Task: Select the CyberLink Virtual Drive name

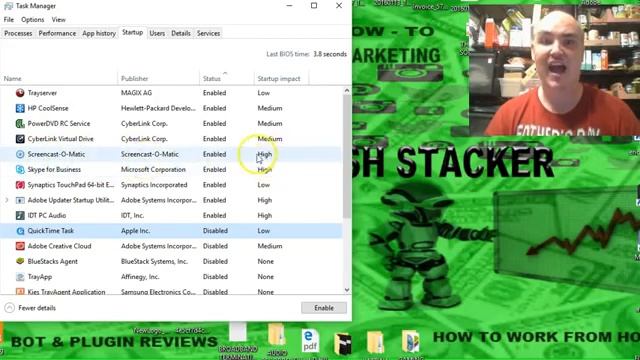Action: pos(60,139)
